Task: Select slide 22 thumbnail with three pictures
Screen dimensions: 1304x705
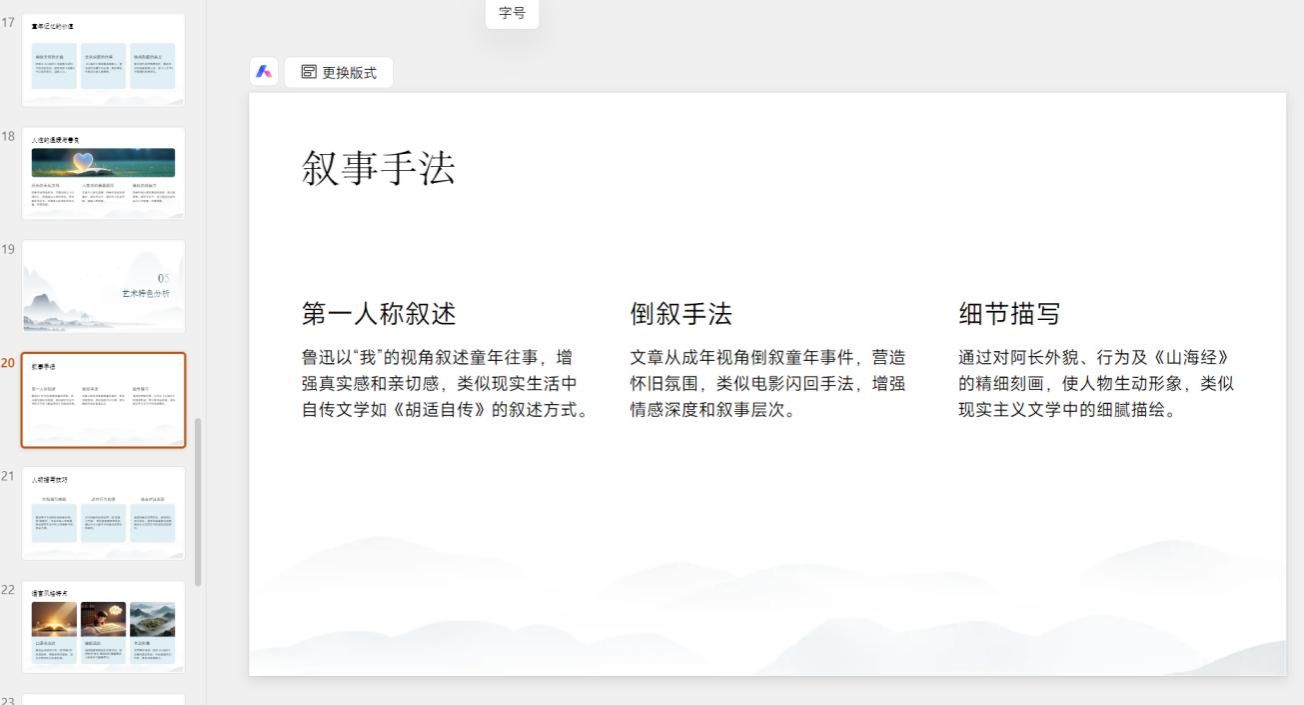Action: (x=104, y=627)
